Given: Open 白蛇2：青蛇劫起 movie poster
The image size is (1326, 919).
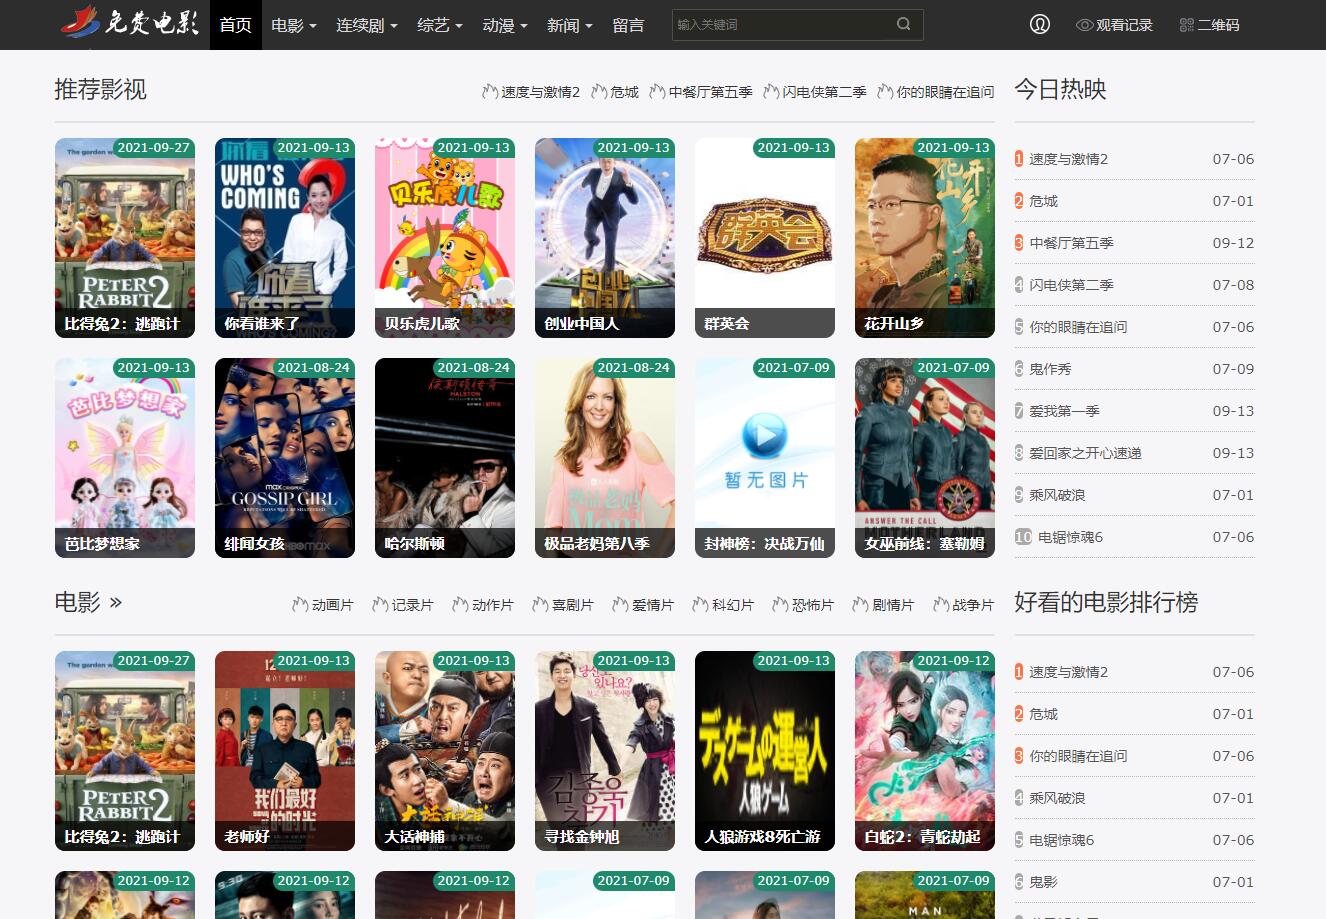Looking at the screenshot, I should click(925, 750).
